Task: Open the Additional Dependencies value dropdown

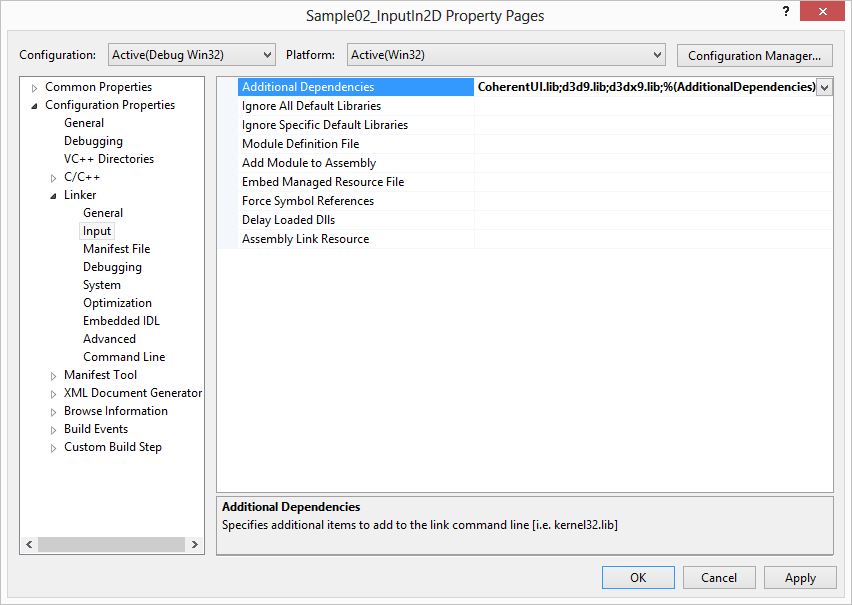Action: point(823,87)
